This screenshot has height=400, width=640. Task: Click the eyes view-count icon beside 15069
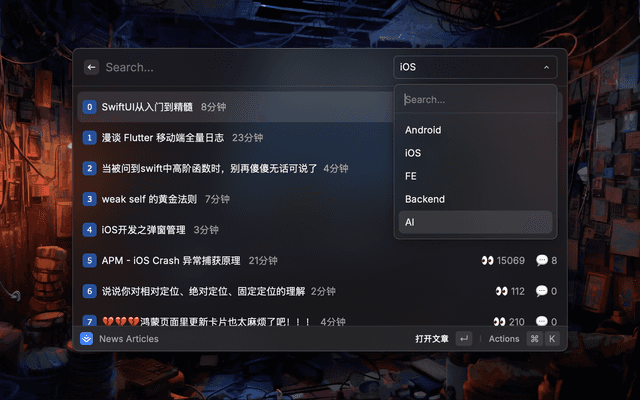[x=487, y=260]
